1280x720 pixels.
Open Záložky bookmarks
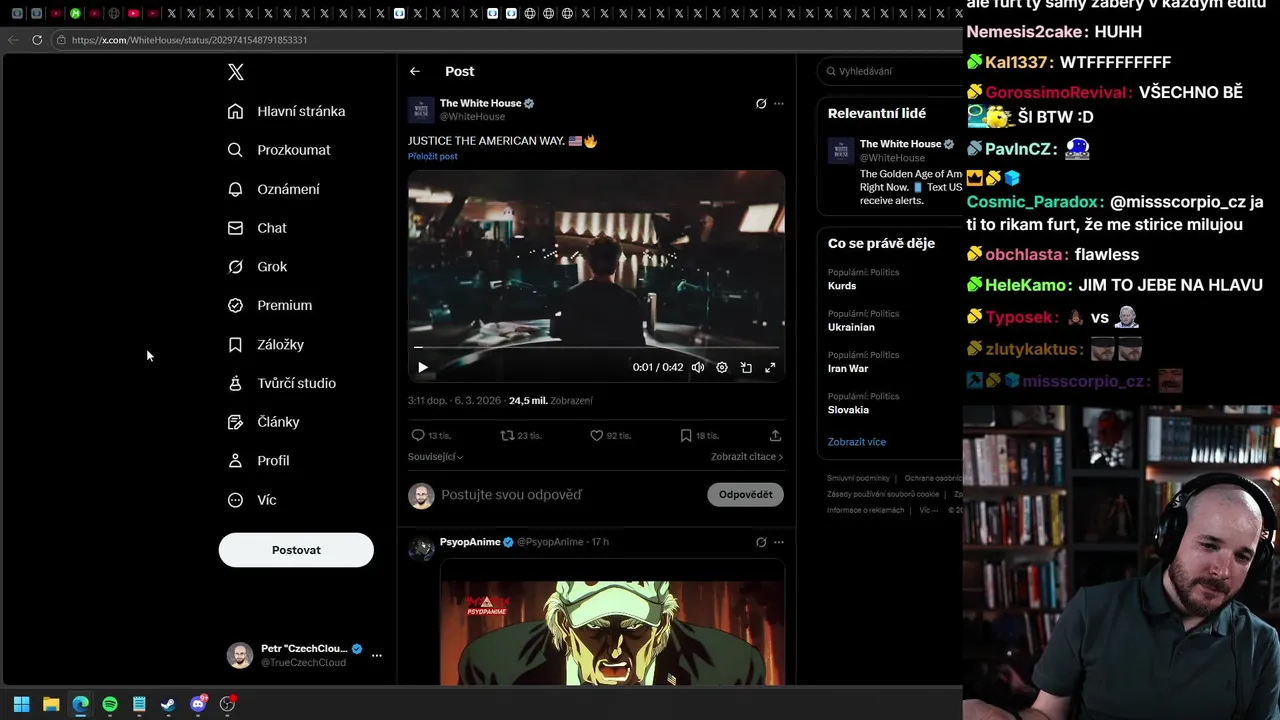(265, 344)
